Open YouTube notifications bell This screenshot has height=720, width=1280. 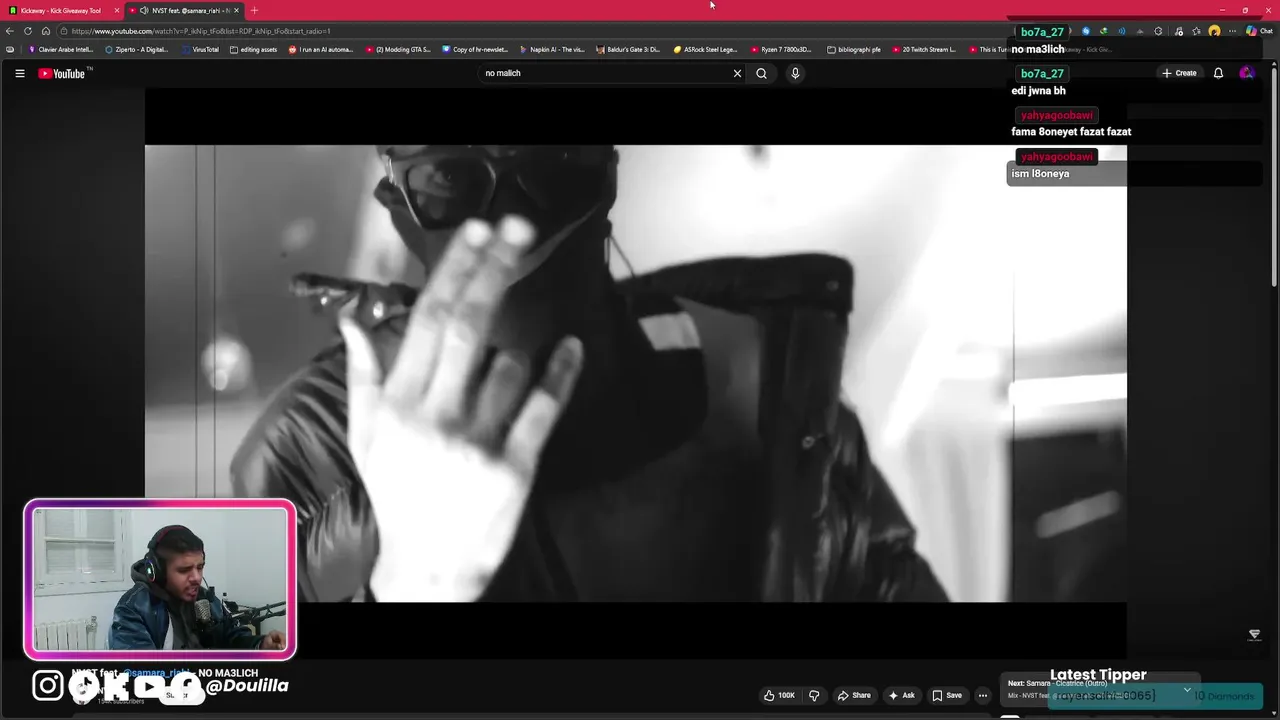click(x=1218, y=73)
